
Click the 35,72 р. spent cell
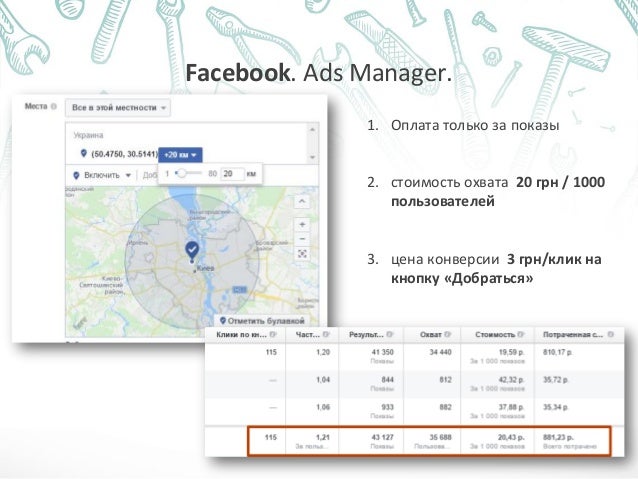point(579,384)
